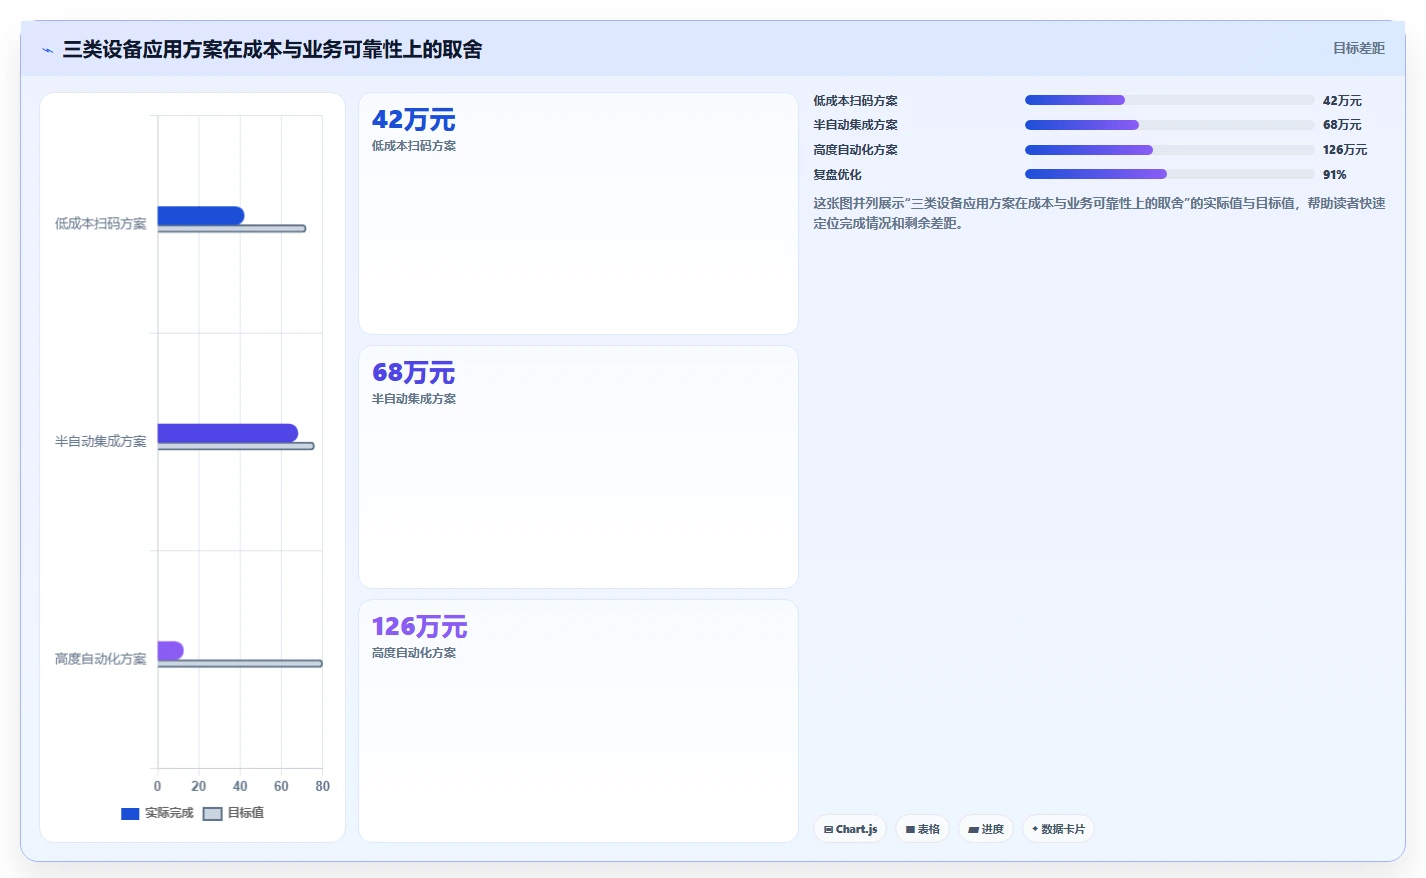Viewport: 1426px width, 878px height.
Task: Click the x-axis tick label 0
Action: [157, 787]
